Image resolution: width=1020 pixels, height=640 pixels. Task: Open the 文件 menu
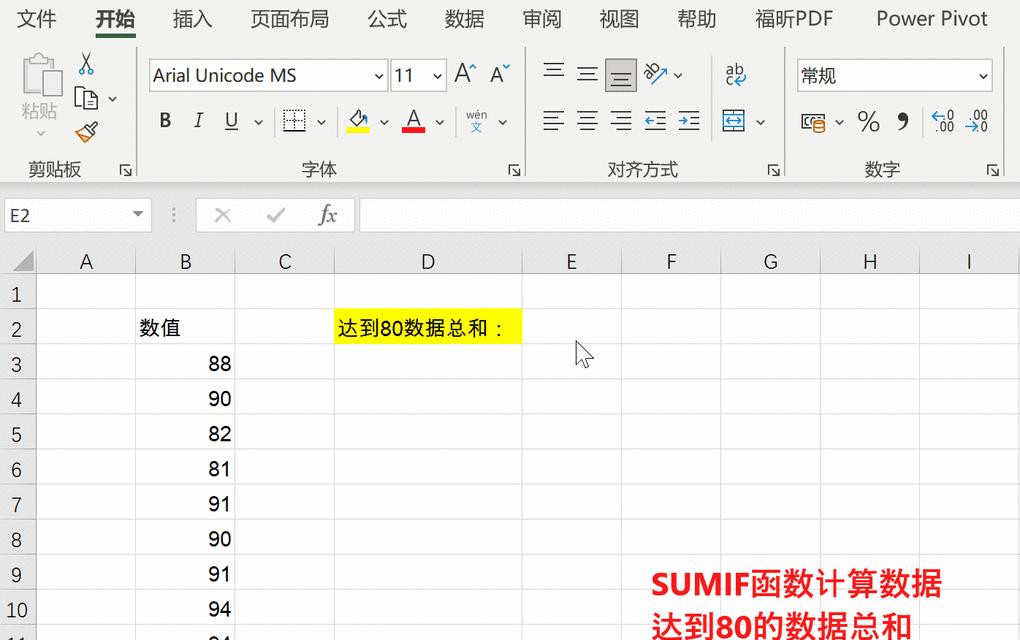[36, 19]
